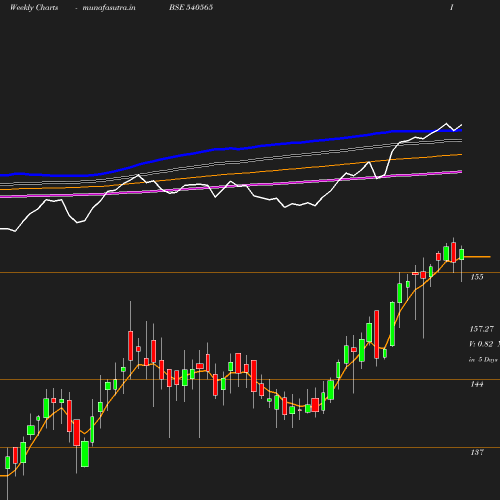Click the 'munafasutra.in' site label
This screenshot has width=500, height=500.
[109, 8]
